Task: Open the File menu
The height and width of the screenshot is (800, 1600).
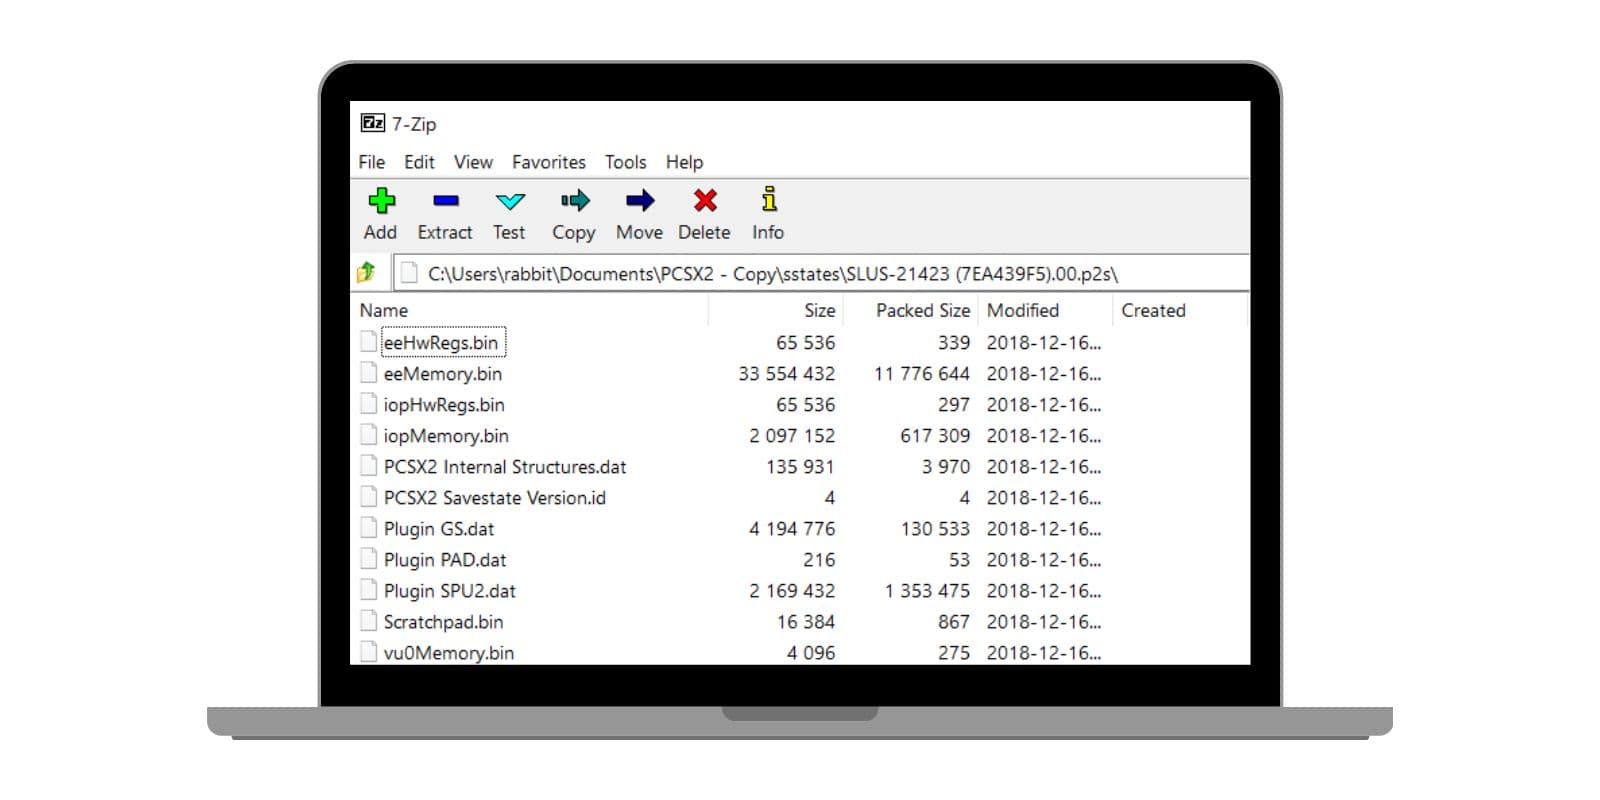Action: [x=372, y=162]
